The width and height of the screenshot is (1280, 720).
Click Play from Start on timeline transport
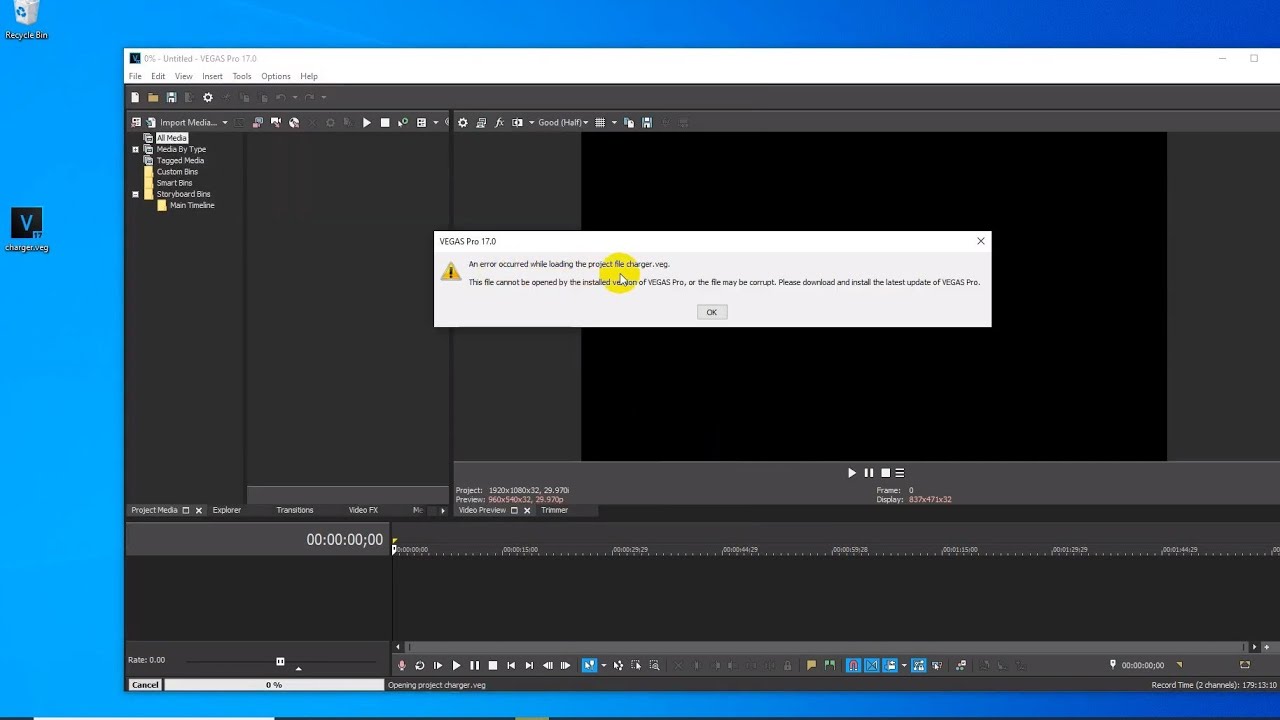click(x=438, y=665)
